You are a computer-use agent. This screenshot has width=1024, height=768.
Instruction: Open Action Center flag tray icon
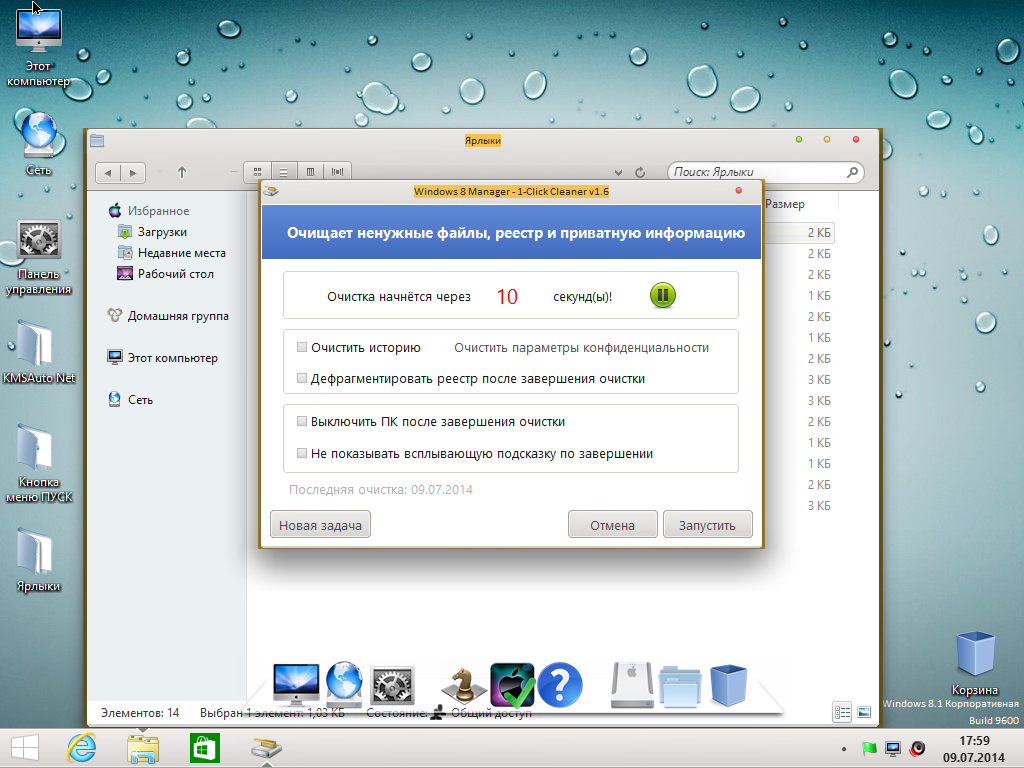tap(869, 748)
